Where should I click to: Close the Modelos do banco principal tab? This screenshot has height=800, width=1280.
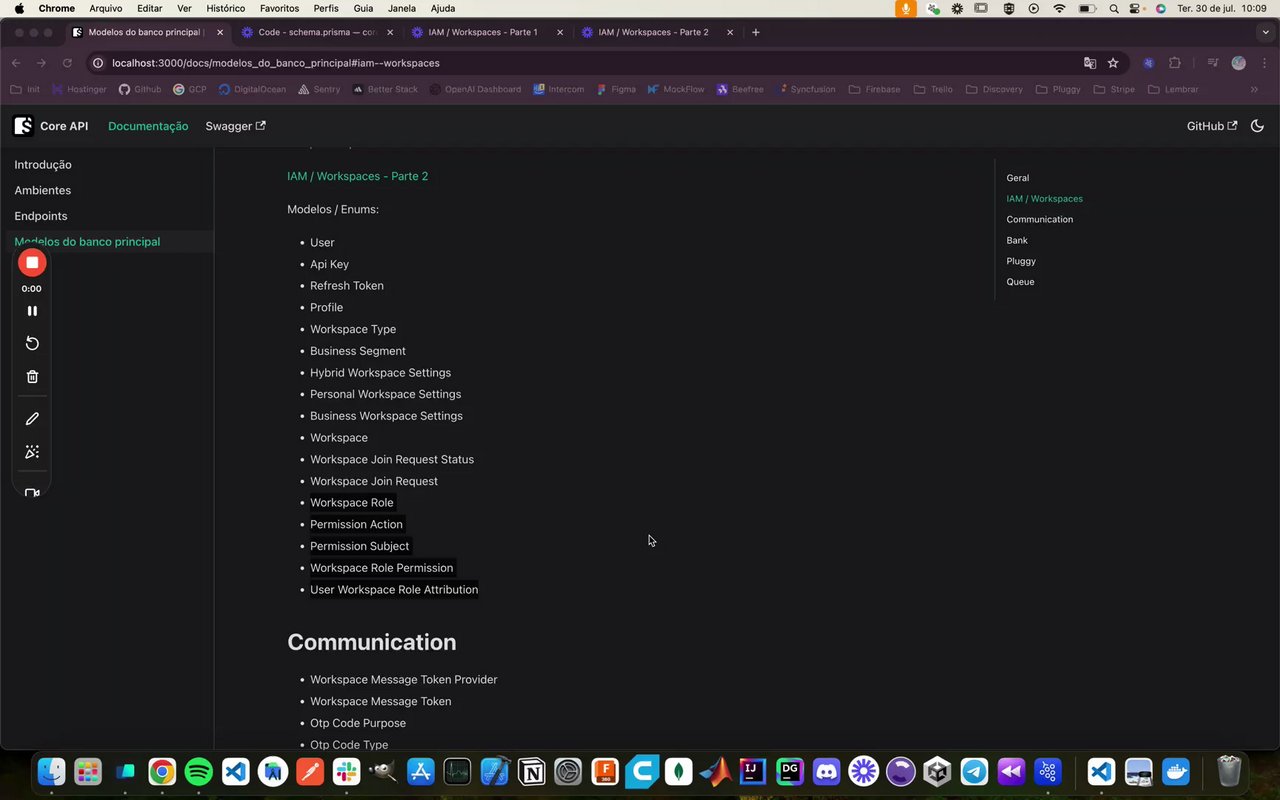(220, 32)
